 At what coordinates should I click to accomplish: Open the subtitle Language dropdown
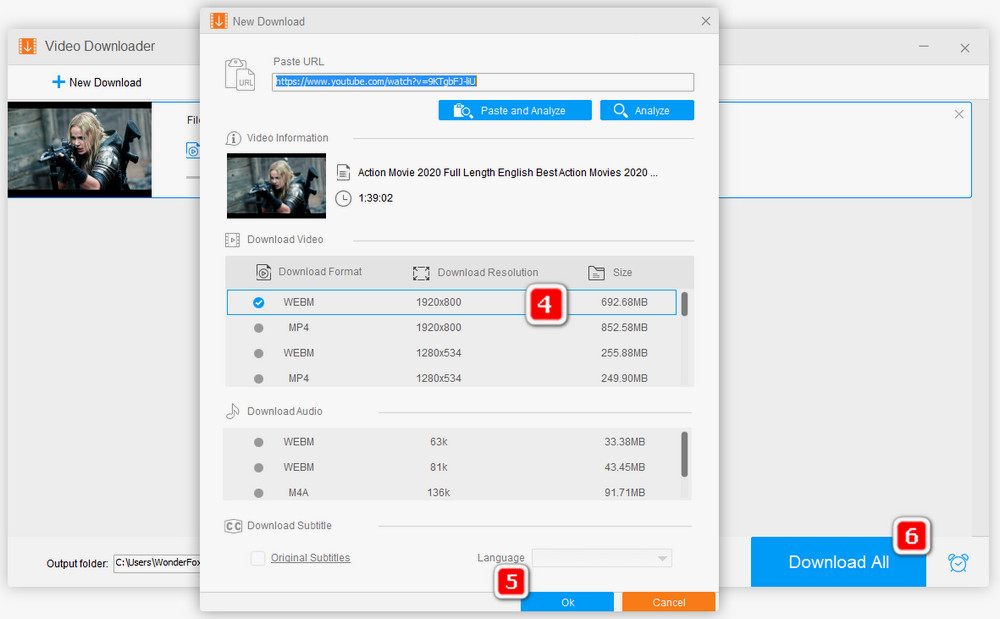tap(601, 557)
